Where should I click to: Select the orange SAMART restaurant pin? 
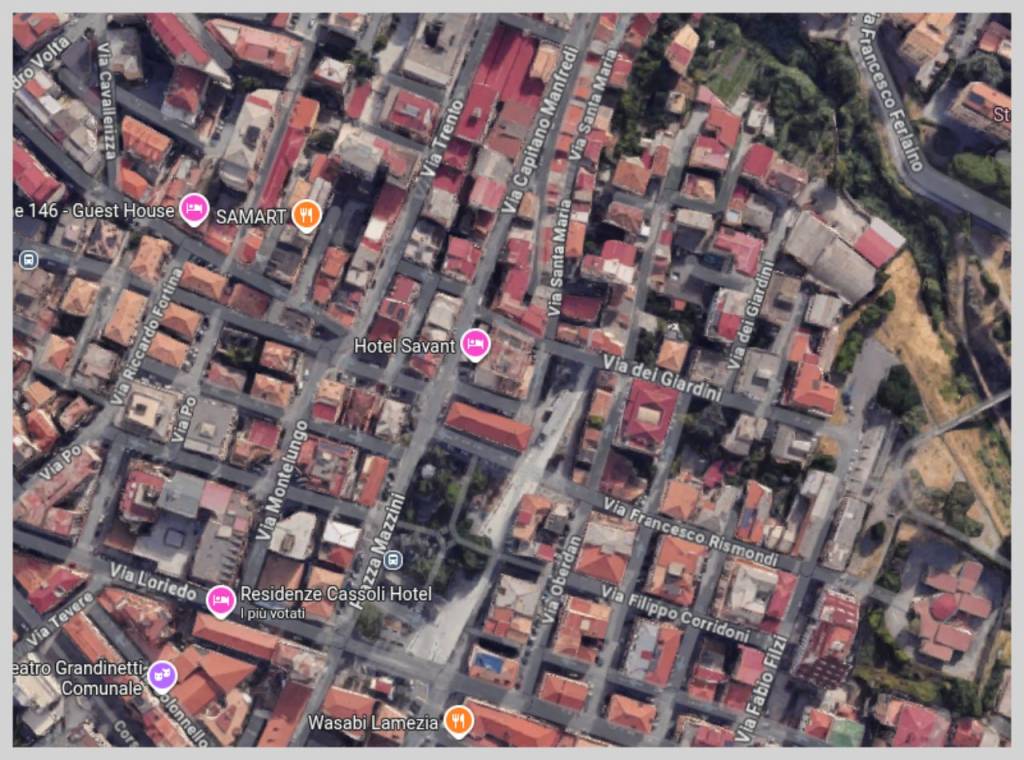coord(307,214)
